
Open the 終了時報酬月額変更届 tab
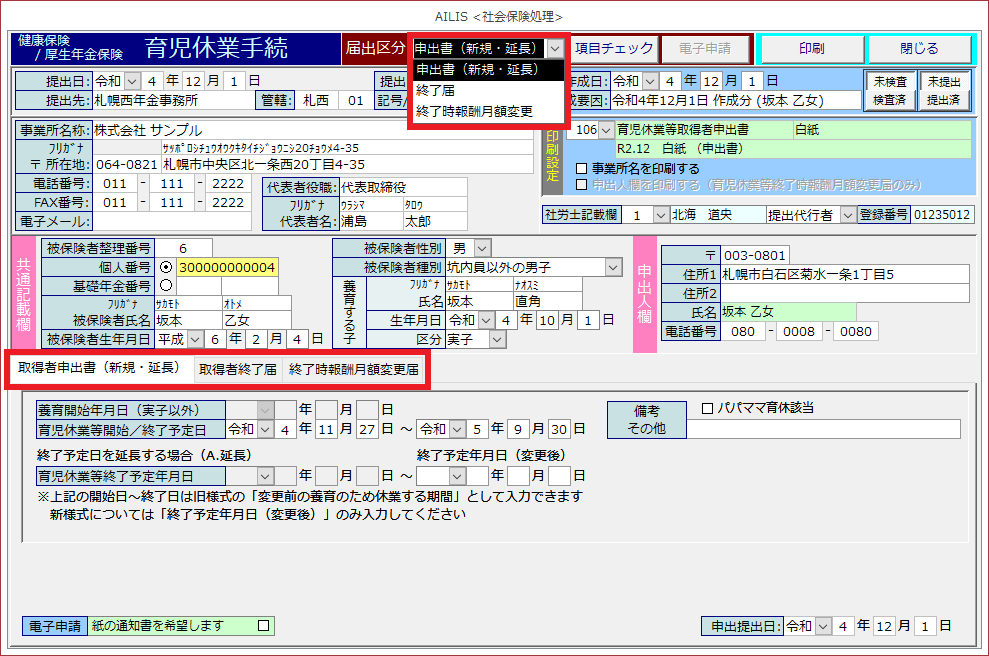click(354, 370)
